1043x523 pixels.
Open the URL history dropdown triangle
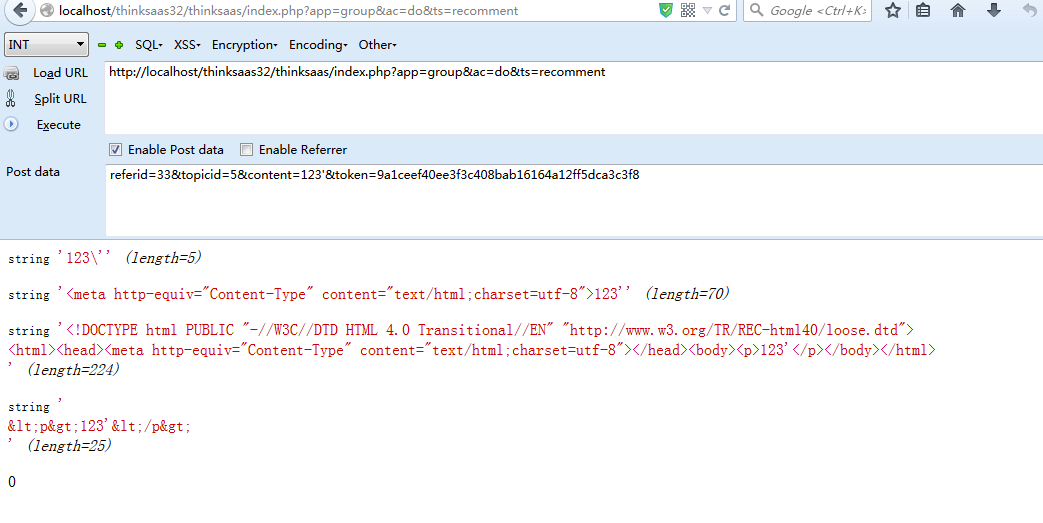[707, 11]
